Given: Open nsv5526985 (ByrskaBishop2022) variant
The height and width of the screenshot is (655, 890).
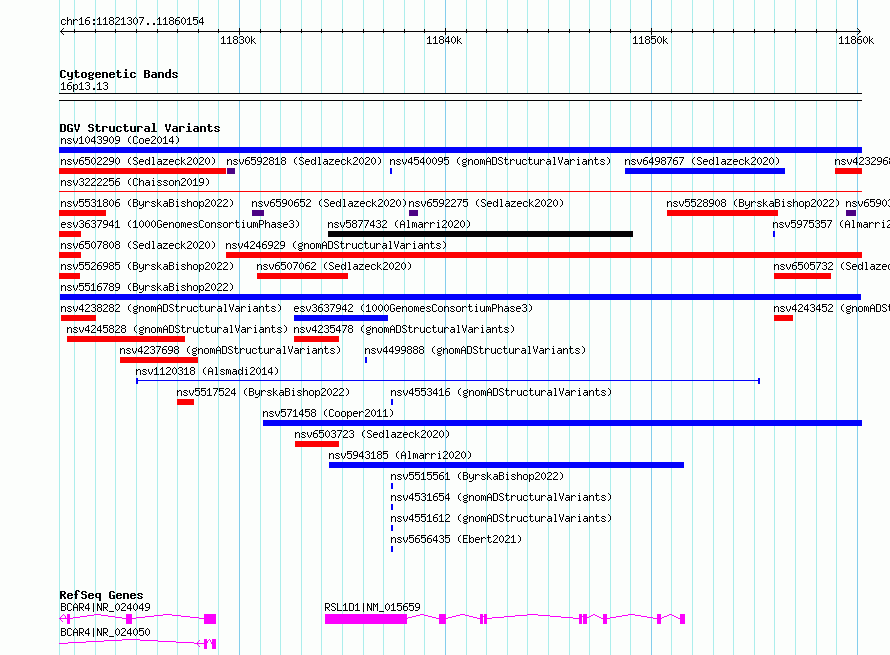Looking at the screenshot, I should pyautogui.click(x=147, y=266).
